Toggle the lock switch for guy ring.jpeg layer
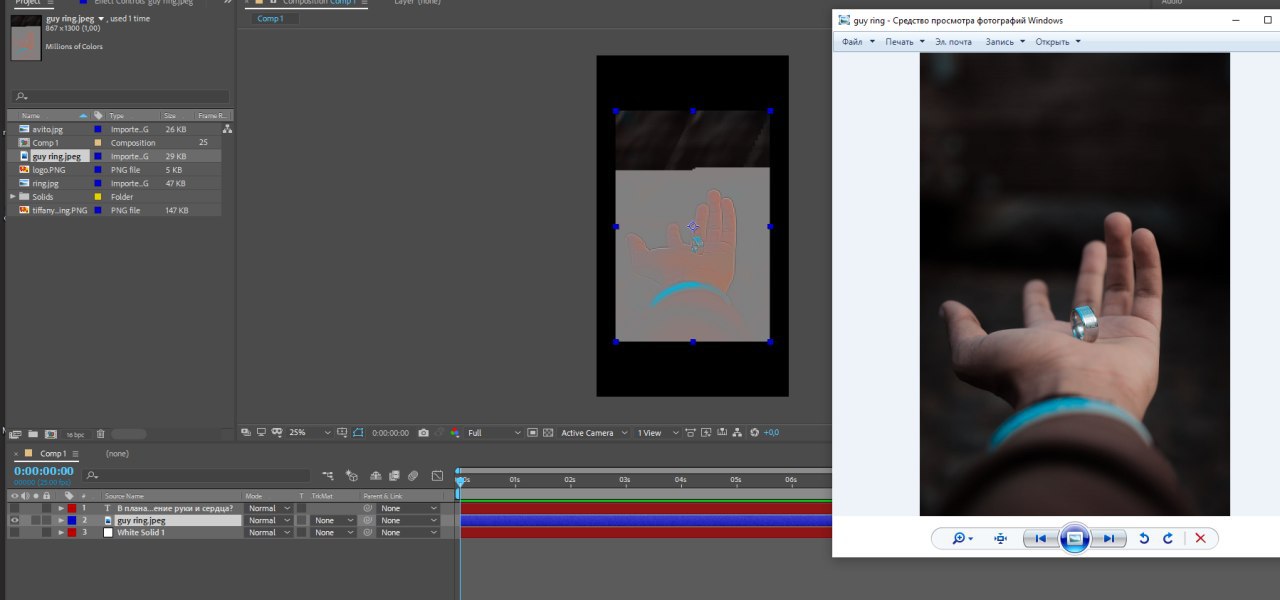 point(46,520)
